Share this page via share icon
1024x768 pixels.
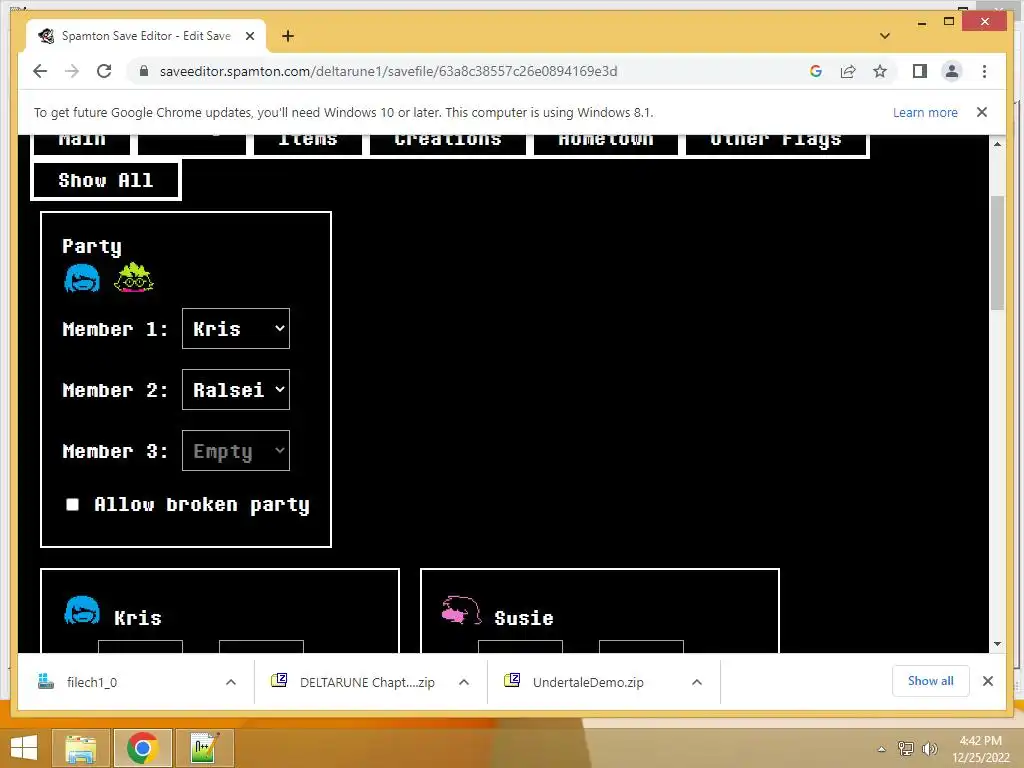point(848,71)
